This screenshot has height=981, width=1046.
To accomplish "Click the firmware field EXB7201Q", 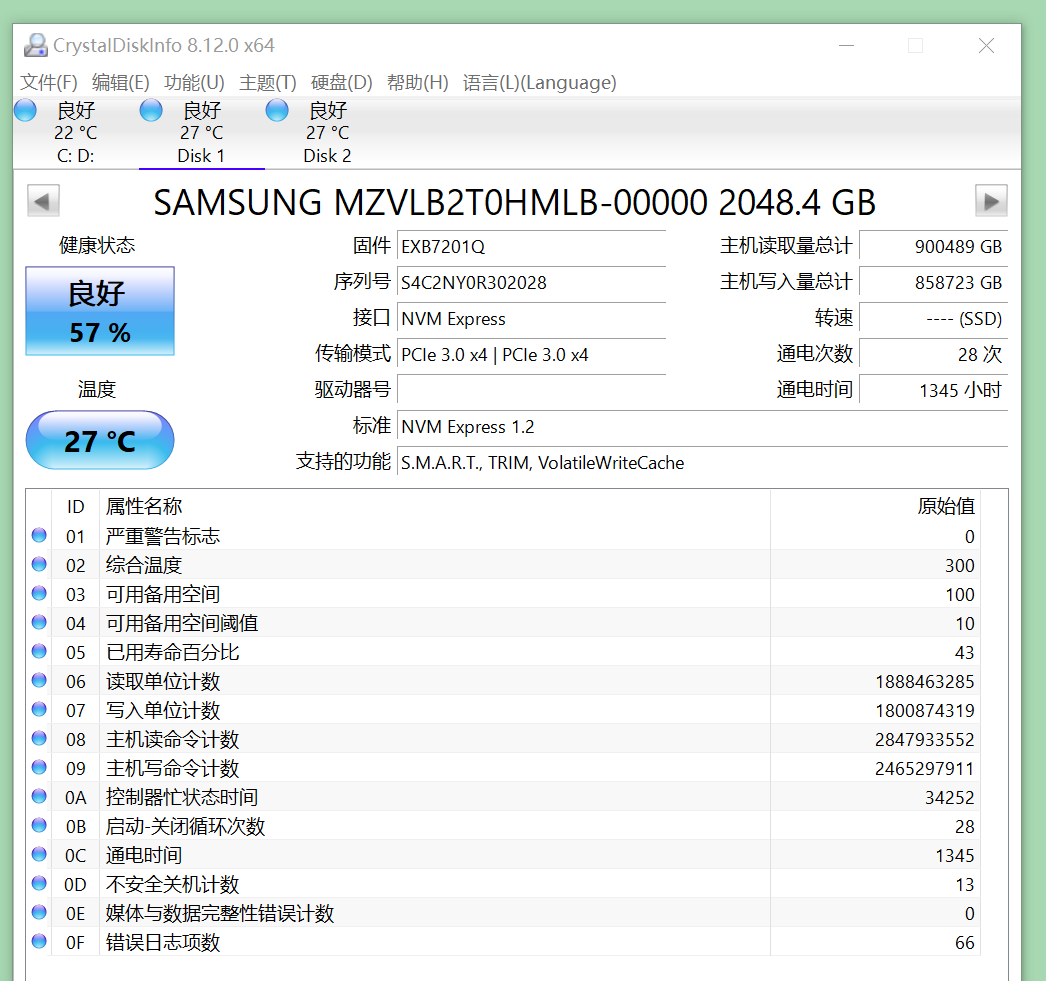I will click(x=532, y=246).
